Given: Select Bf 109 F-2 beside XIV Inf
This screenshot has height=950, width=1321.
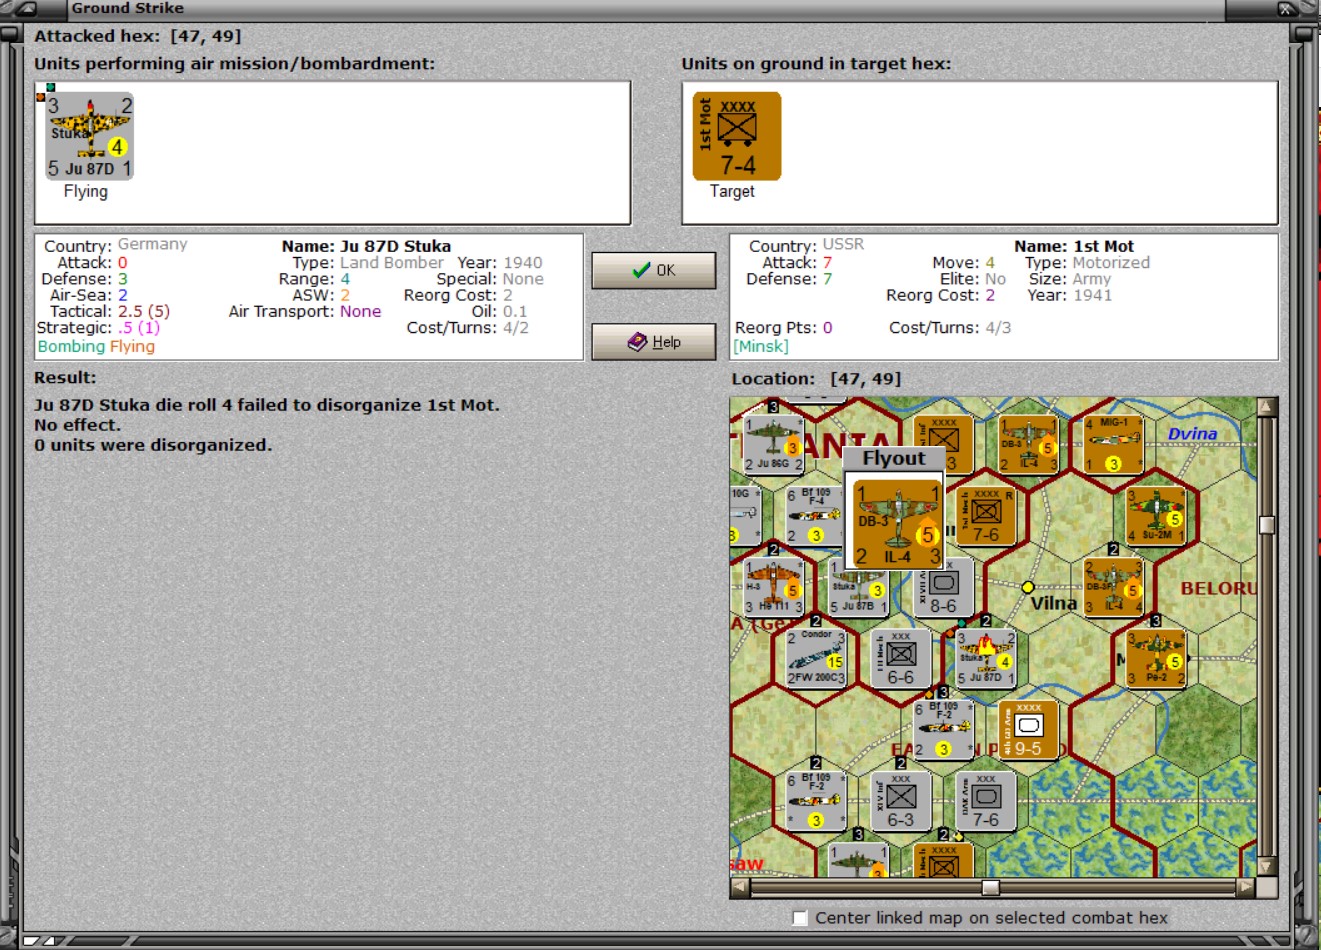Looking at the screenshot, I should coord(815,801).
